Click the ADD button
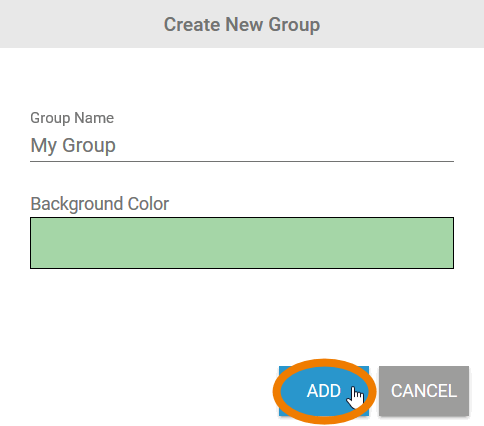This screenshot has width=484, height=426. click(x=324, y=391)
